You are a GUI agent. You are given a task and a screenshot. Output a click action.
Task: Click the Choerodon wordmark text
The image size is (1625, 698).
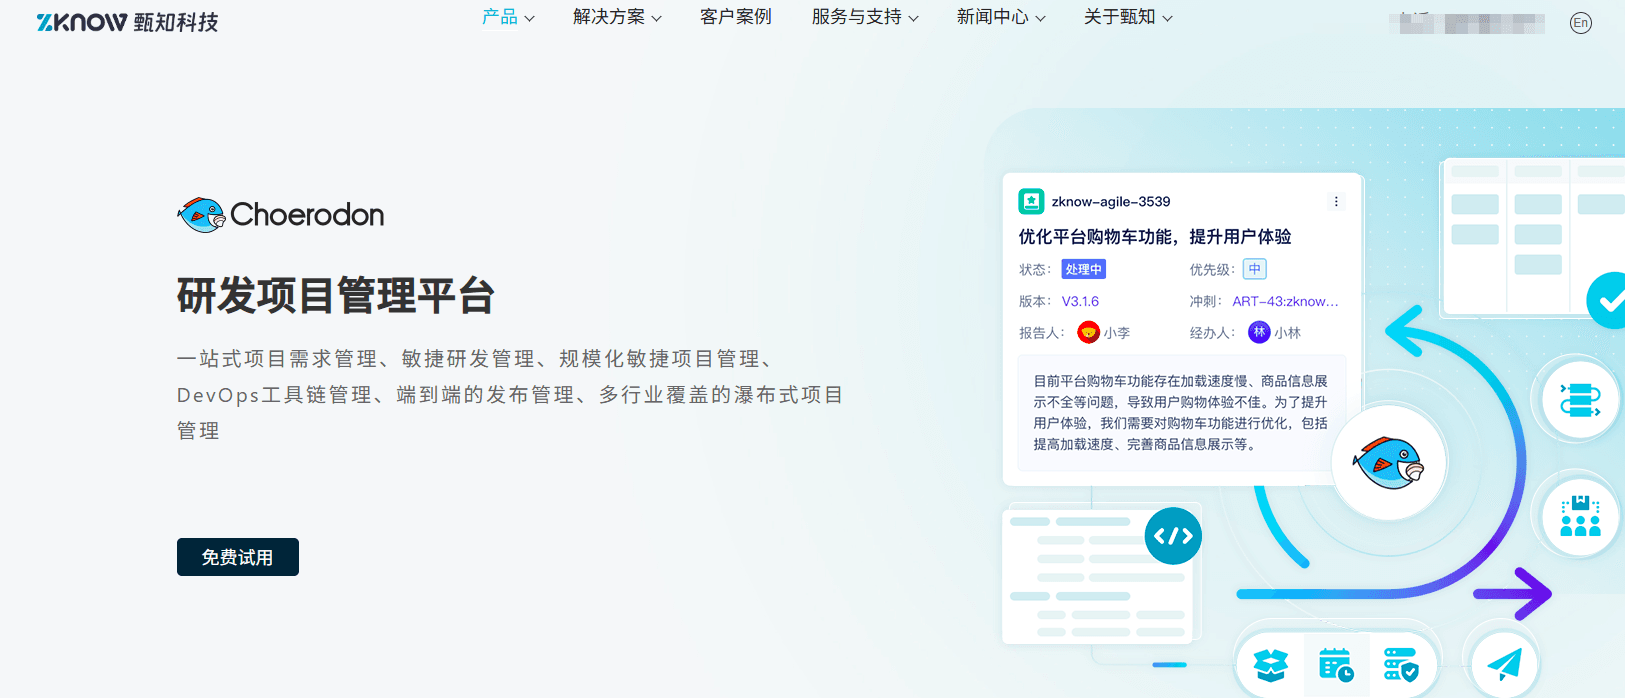tap(307, 215)
